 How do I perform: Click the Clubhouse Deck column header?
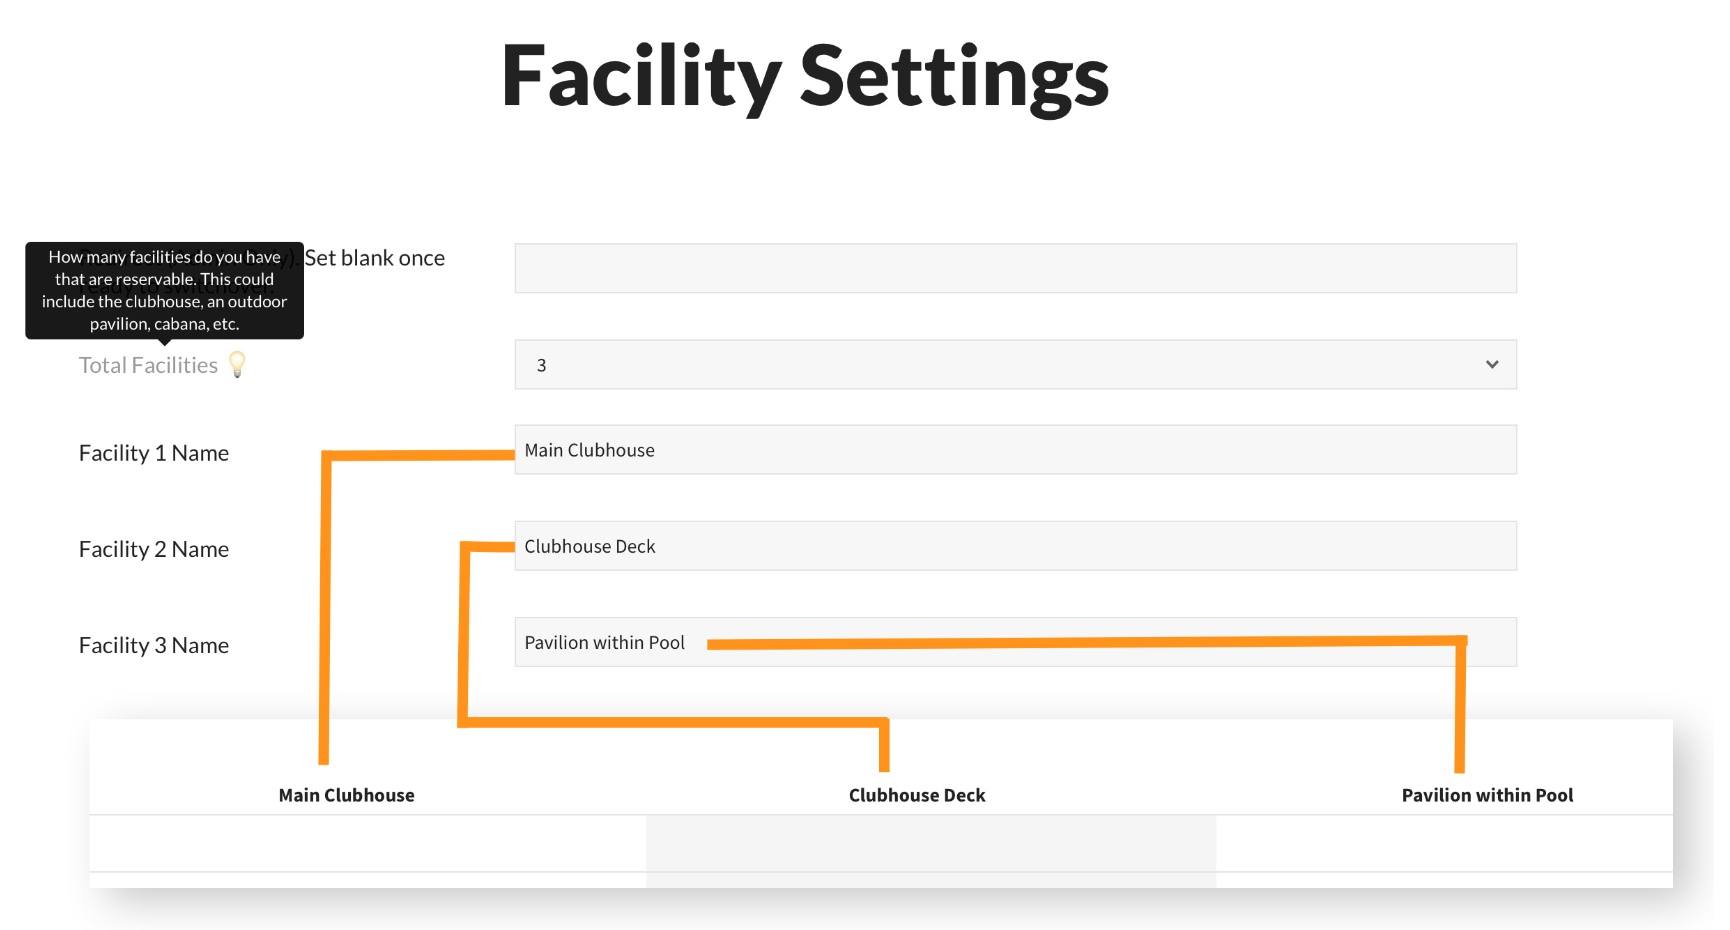coord(916,795)
